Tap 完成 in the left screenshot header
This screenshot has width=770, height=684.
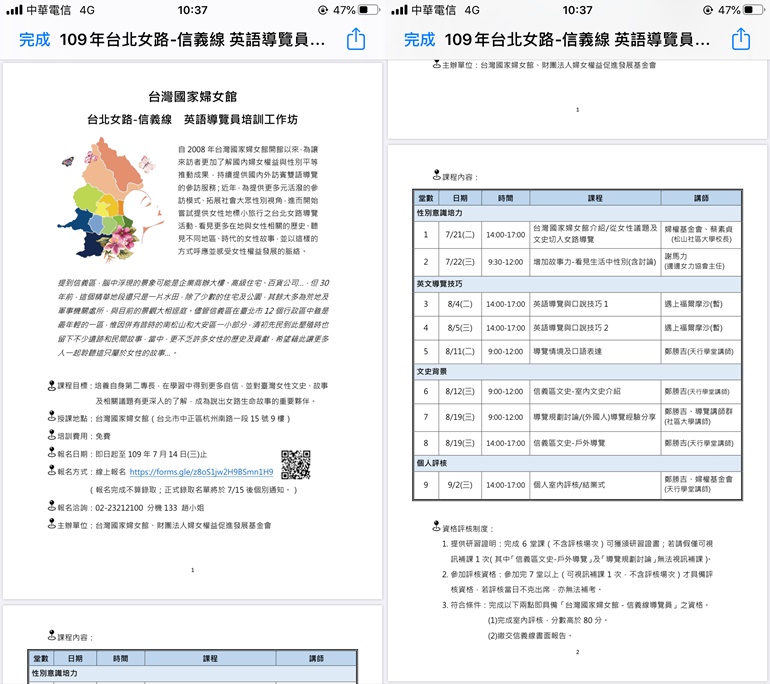click(x=34, y=39)
